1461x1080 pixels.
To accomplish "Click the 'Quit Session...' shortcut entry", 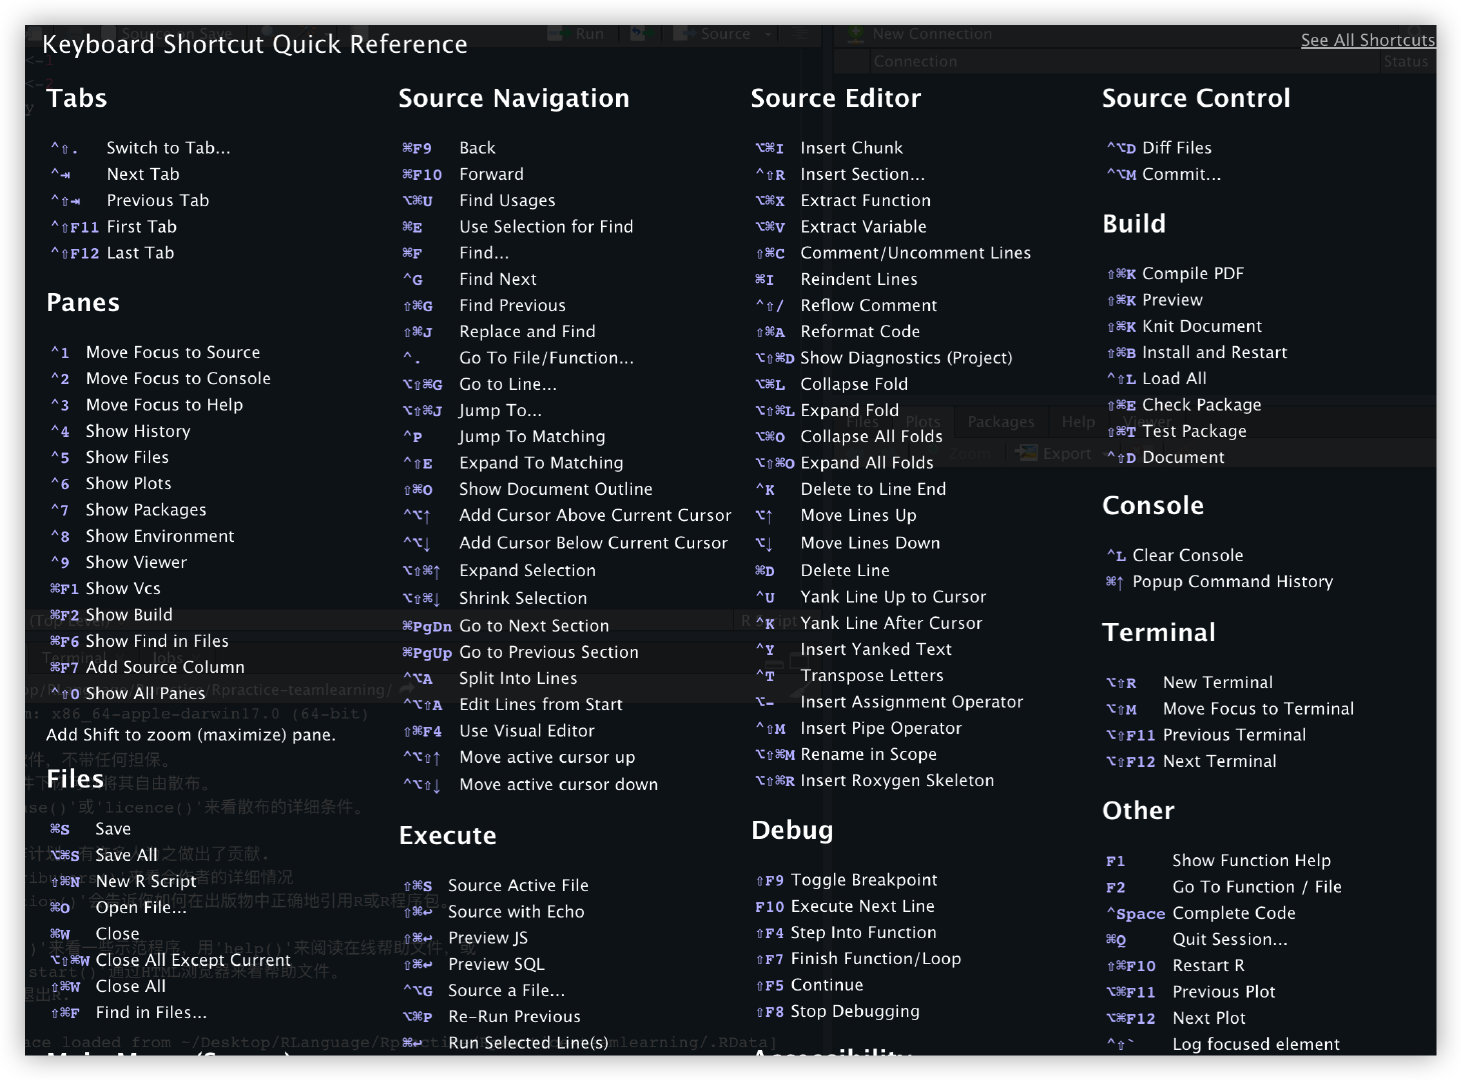I will [1197, 939].
